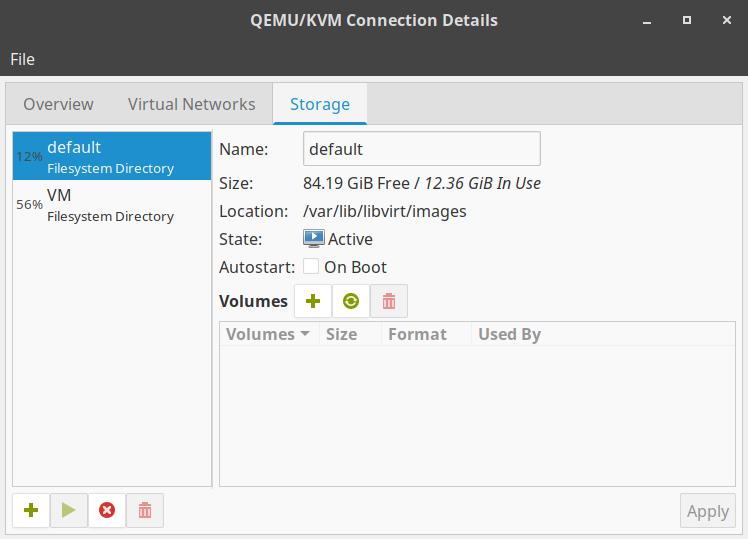Click the Active state monitor icon

(x=314, y=239)
